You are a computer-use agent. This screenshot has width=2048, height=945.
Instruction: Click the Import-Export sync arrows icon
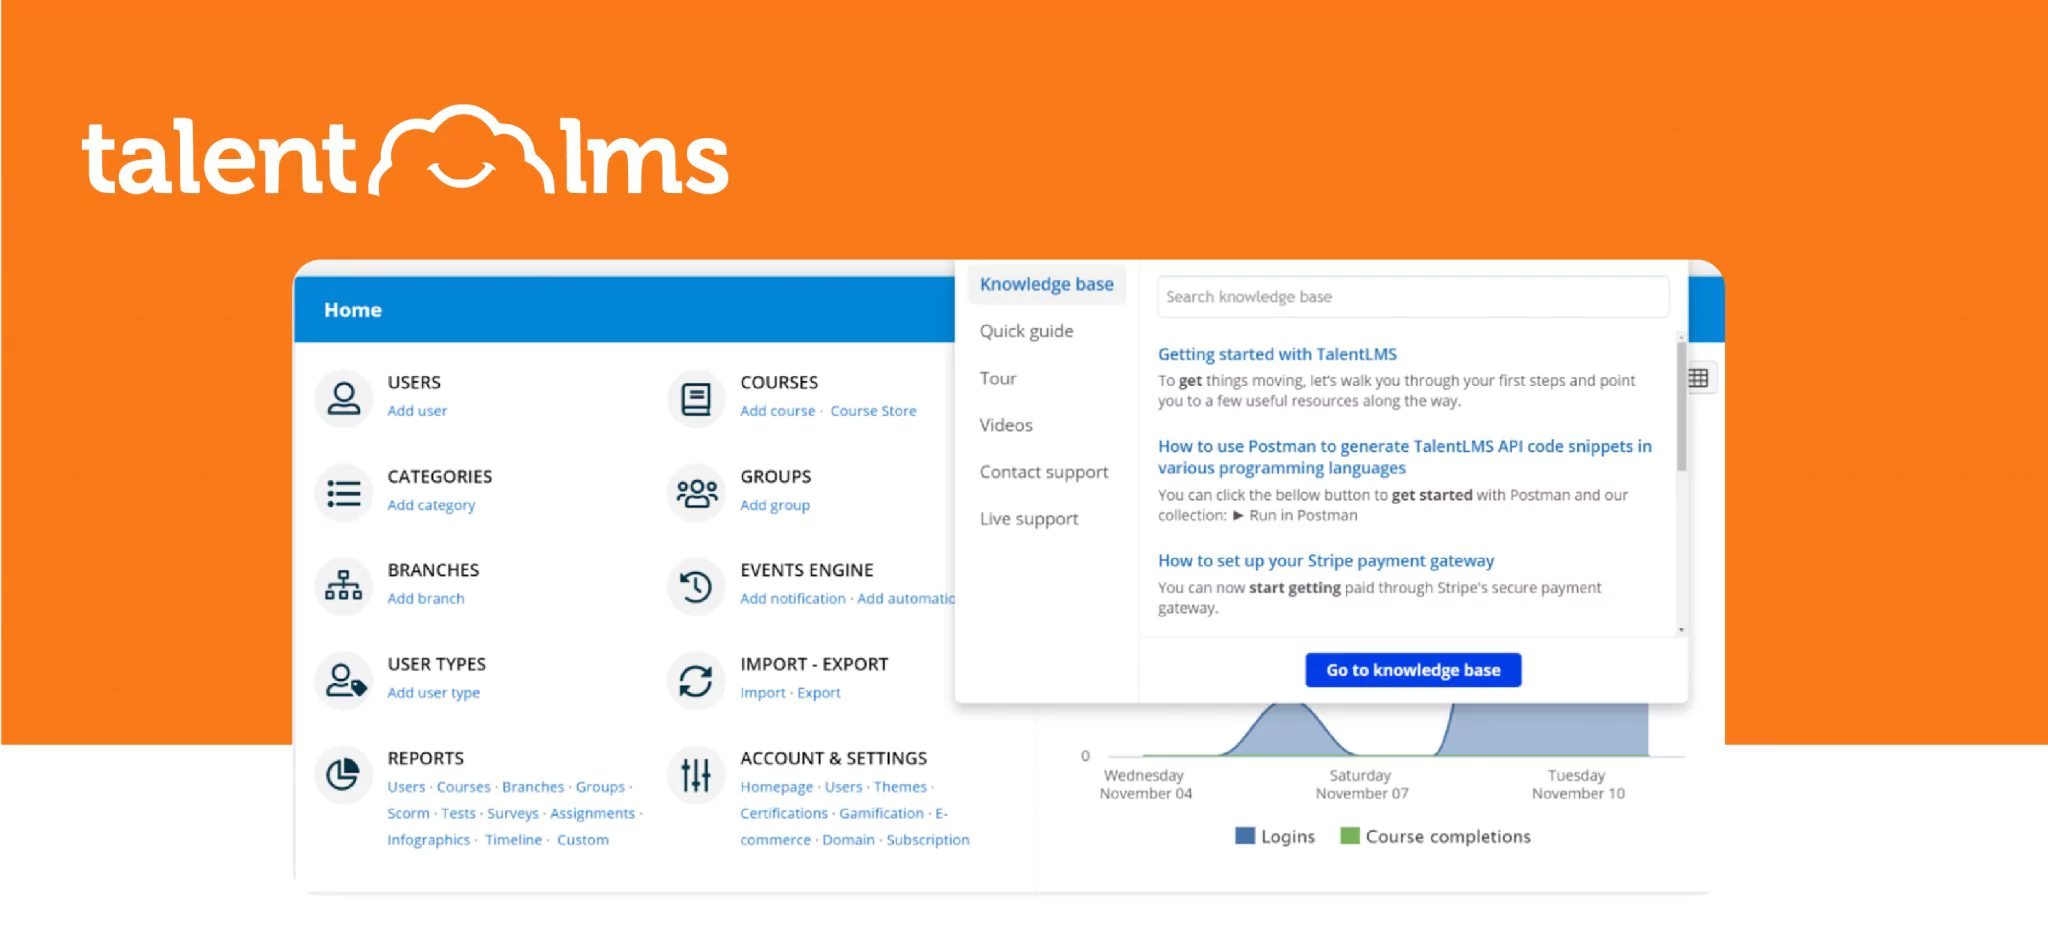696,680
